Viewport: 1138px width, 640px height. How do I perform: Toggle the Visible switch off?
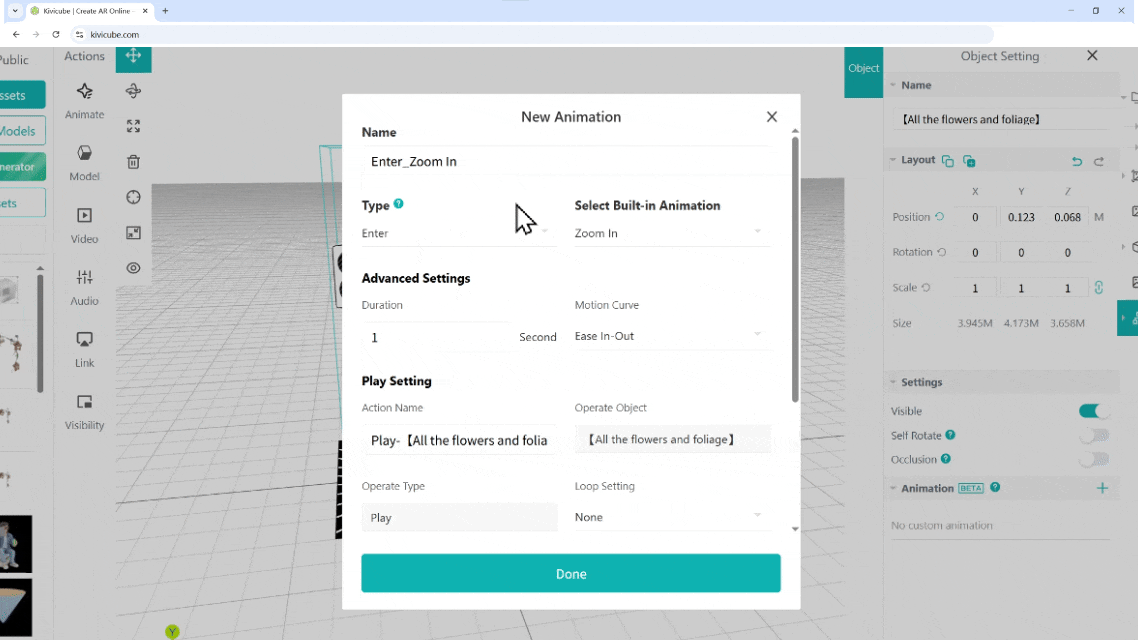[1093, 411]
